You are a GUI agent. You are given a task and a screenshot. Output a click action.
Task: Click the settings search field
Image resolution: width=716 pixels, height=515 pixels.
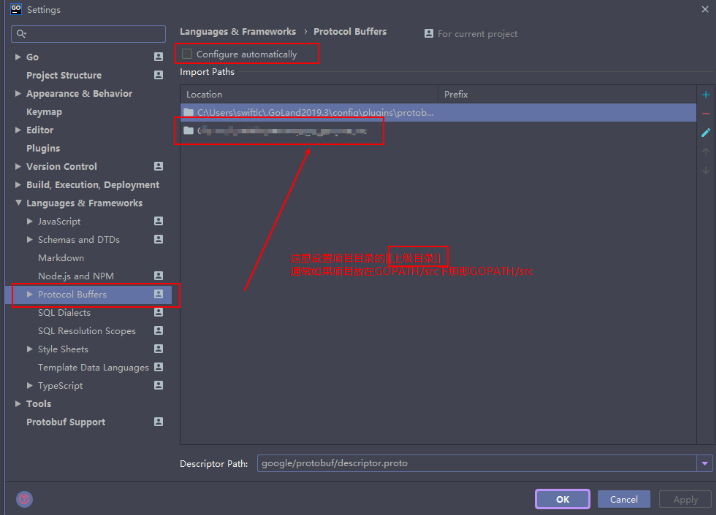[88, 34]
